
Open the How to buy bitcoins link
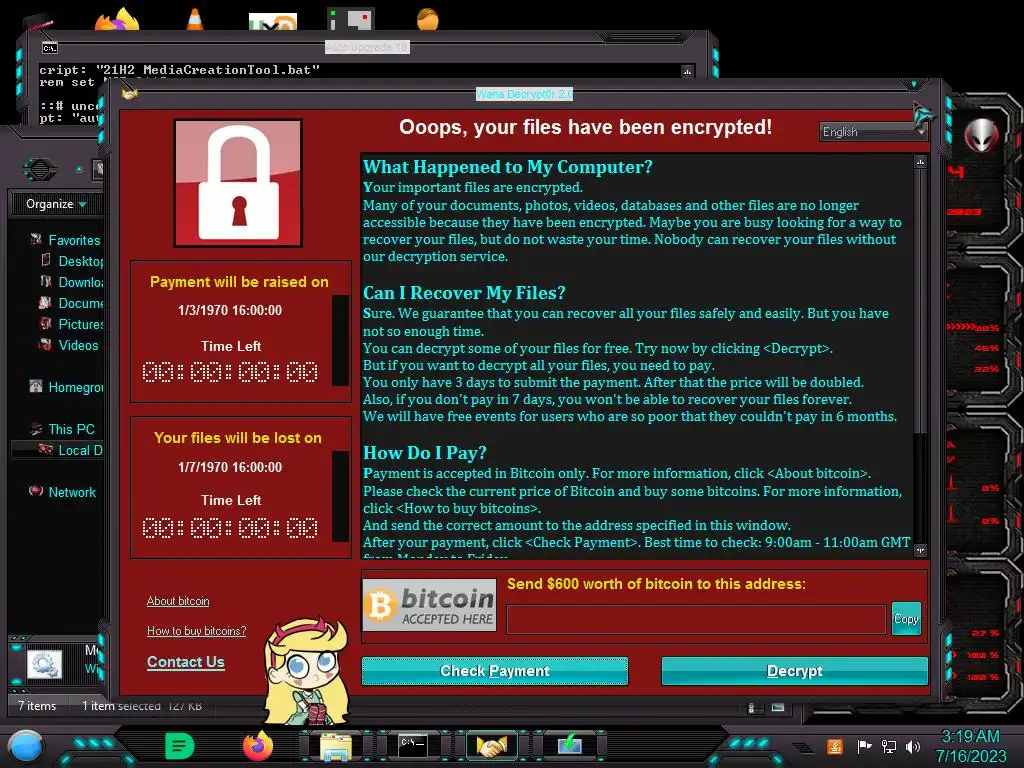pos(197,631)
